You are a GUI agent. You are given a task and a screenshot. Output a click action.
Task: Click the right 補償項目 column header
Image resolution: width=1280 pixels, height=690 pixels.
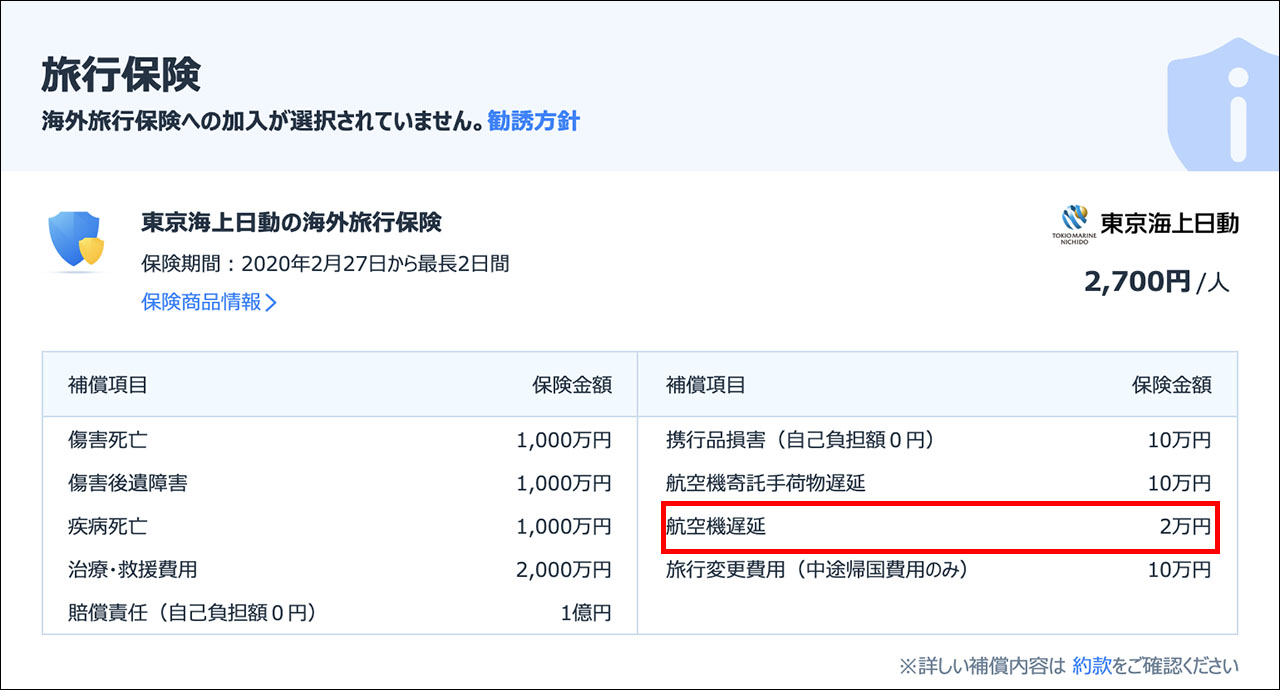706,385
